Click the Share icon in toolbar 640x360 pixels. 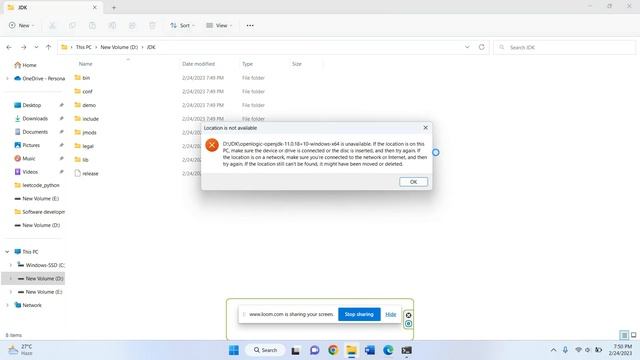132,26
